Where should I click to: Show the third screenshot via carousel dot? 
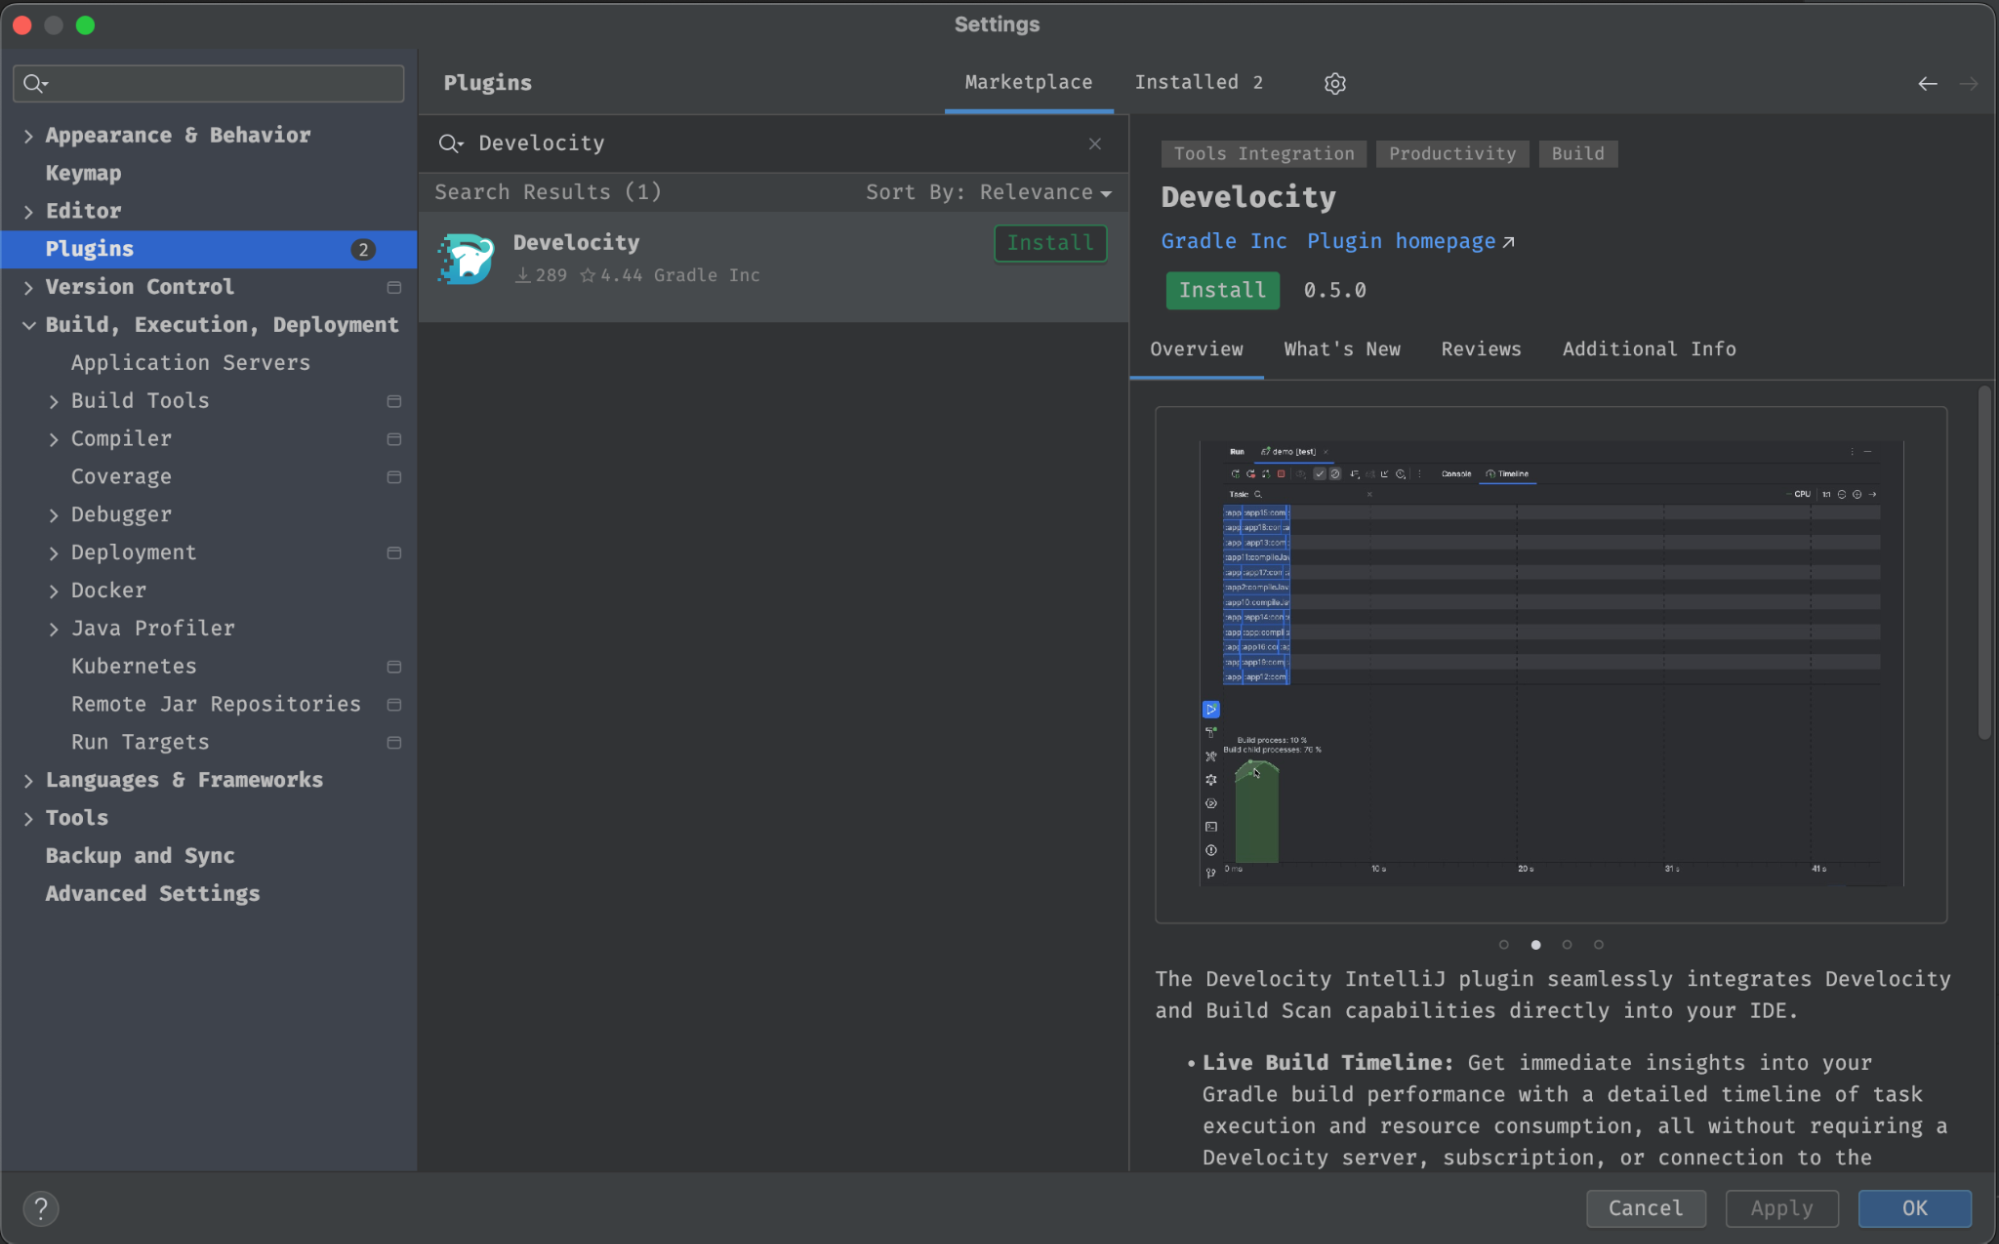tap(1567, 944)
